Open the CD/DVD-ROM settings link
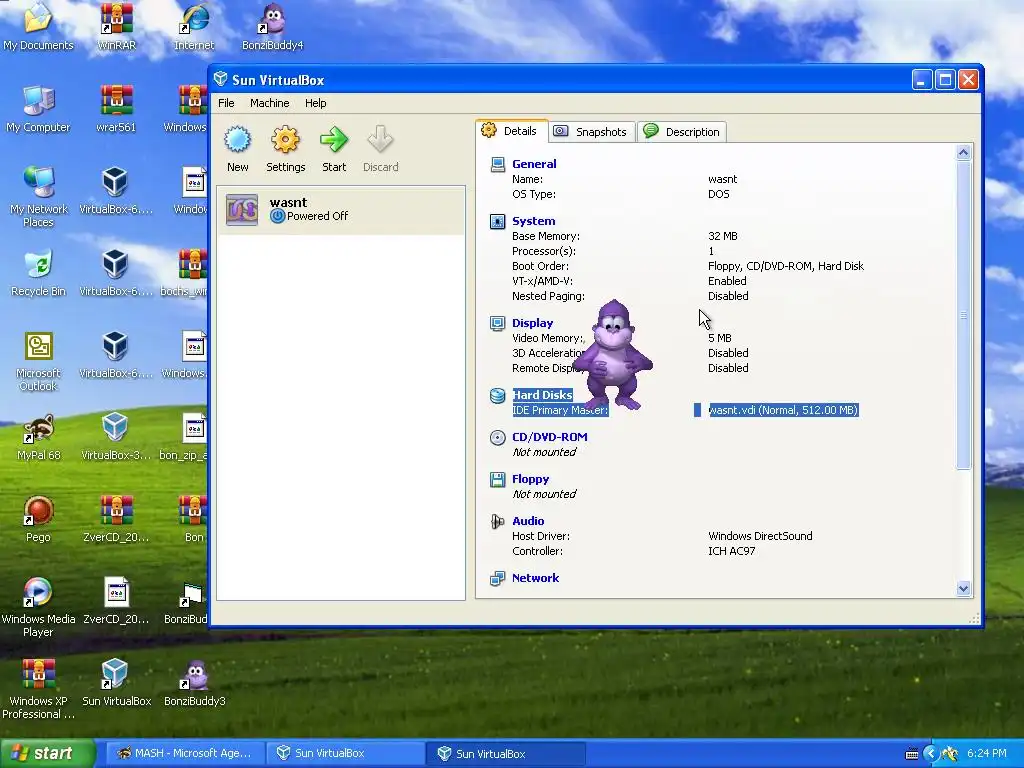Screen dimensions: 1024x768 coord(549,437)
